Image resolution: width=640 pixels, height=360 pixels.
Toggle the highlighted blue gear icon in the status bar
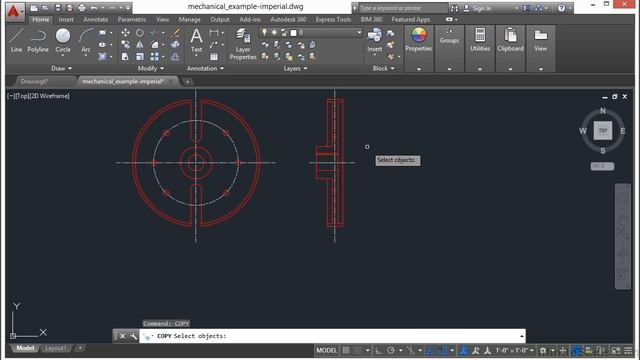point(577,350)
